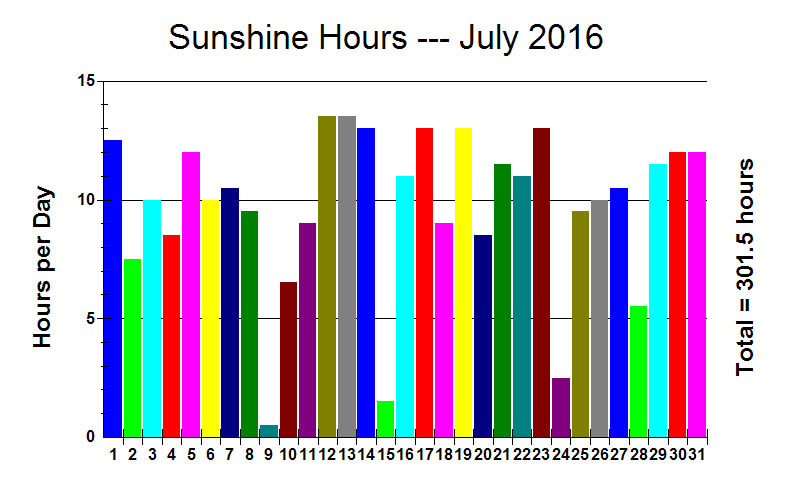
Task: Click the 'Total = 301.5 hours' label
Action: tap(745, 267)
